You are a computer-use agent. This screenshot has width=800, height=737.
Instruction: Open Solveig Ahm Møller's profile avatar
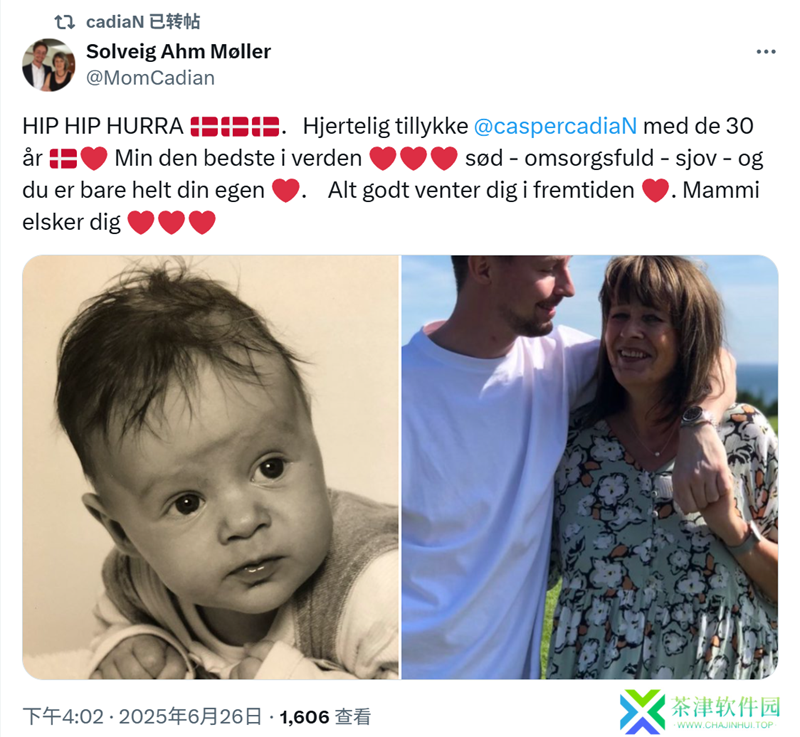[x=48, y=65]
